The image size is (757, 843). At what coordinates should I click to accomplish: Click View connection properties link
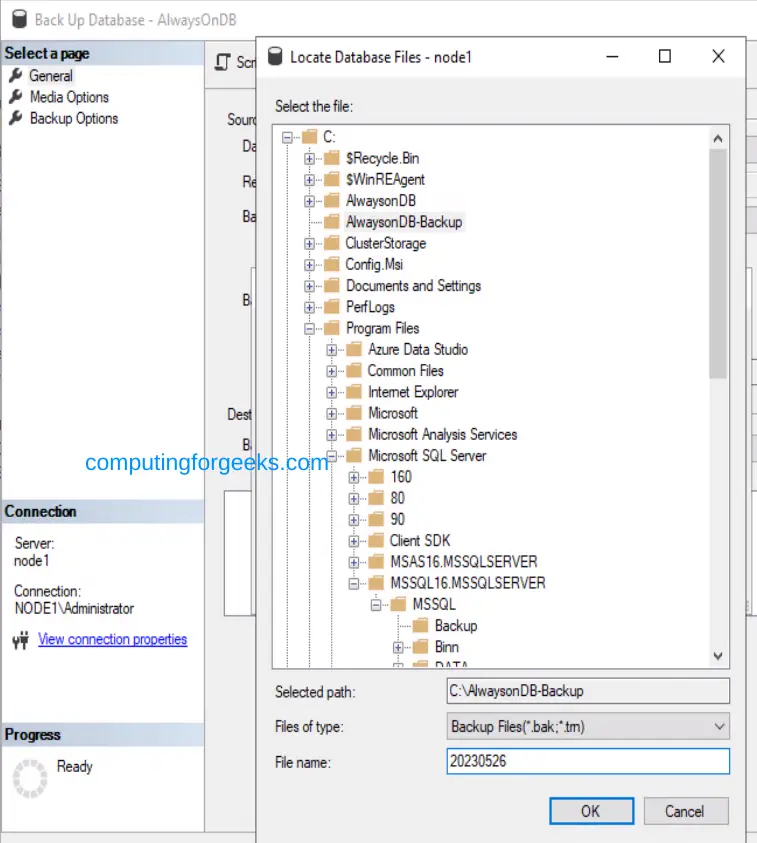112,639
